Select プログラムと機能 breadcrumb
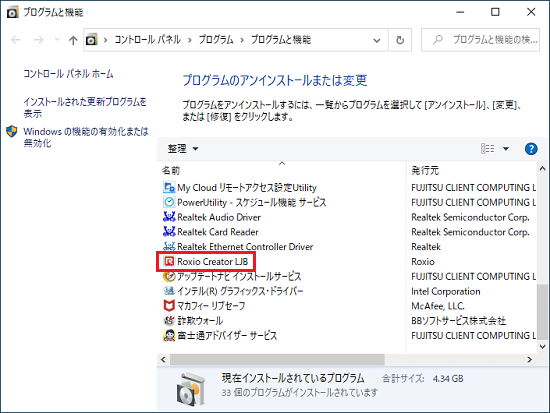 click(x=281, y=40)
